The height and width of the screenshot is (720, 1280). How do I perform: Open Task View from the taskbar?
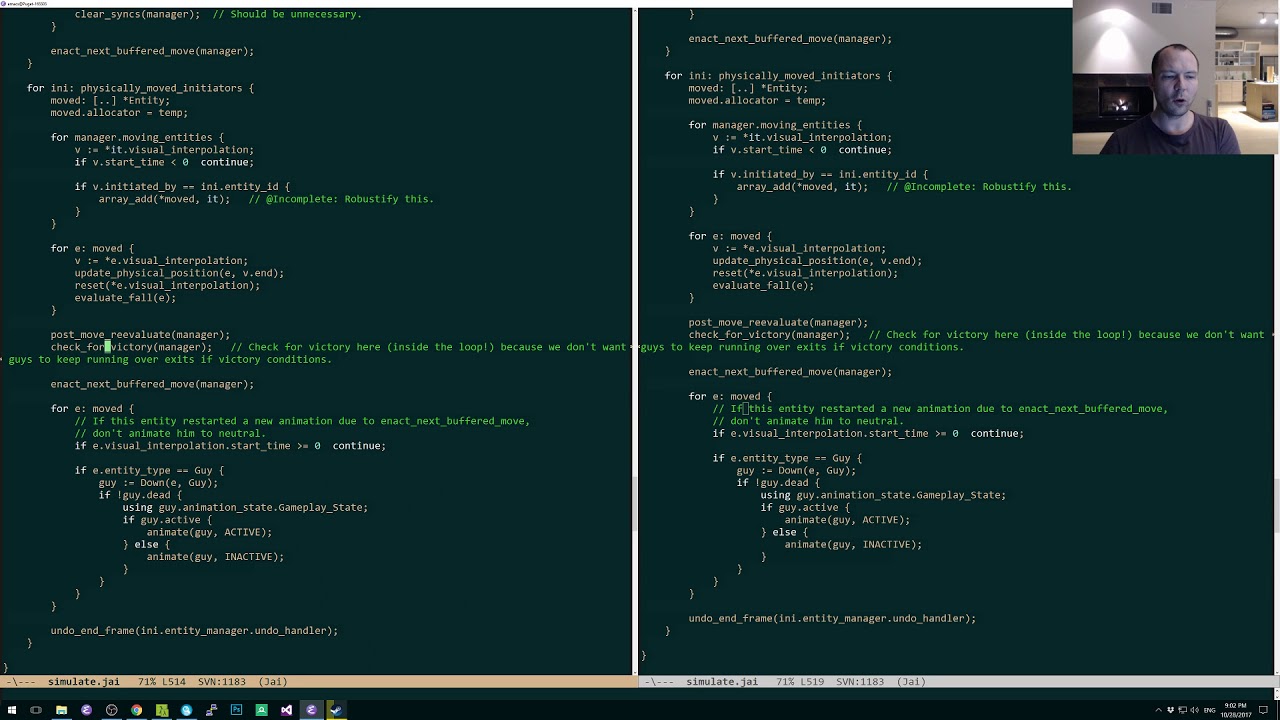36,710
